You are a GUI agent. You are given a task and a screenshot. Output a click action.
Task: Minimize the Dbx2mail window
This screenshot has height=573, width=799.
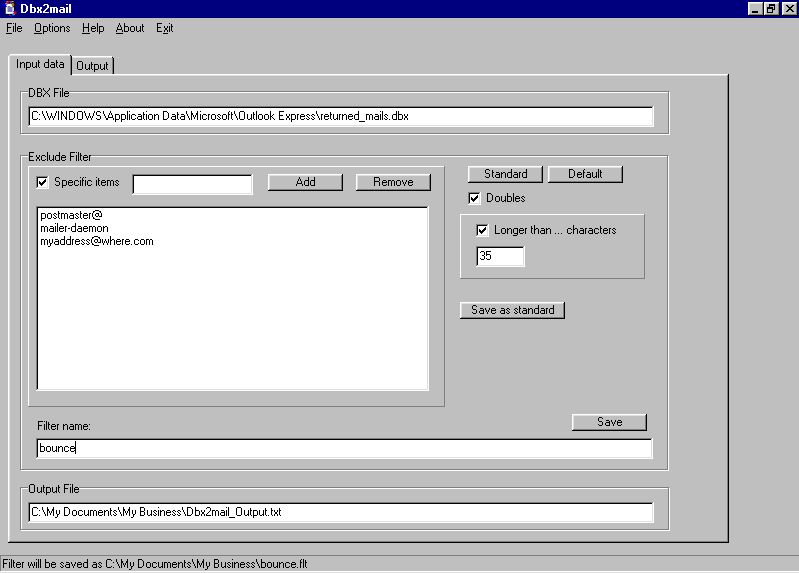pyautogui.click(x=755, y=9)
